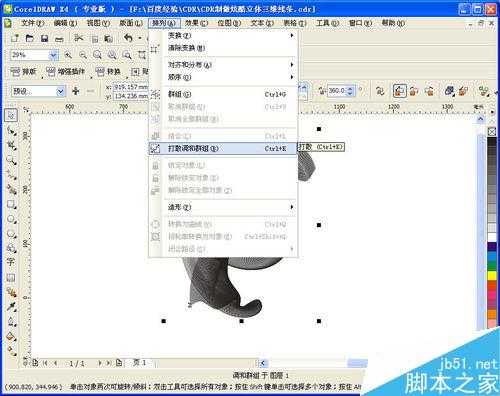Click the Save icon in toolbar

point(44,38)
